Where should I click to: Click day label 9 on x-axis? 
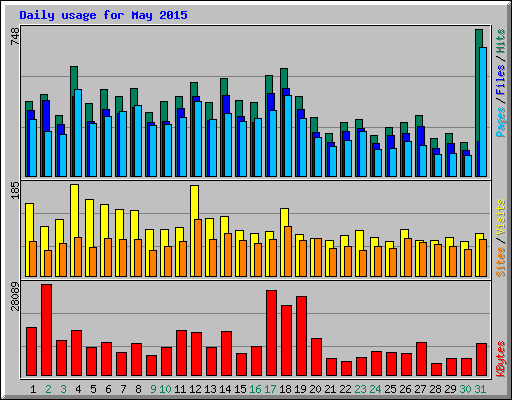pos(153,389)
